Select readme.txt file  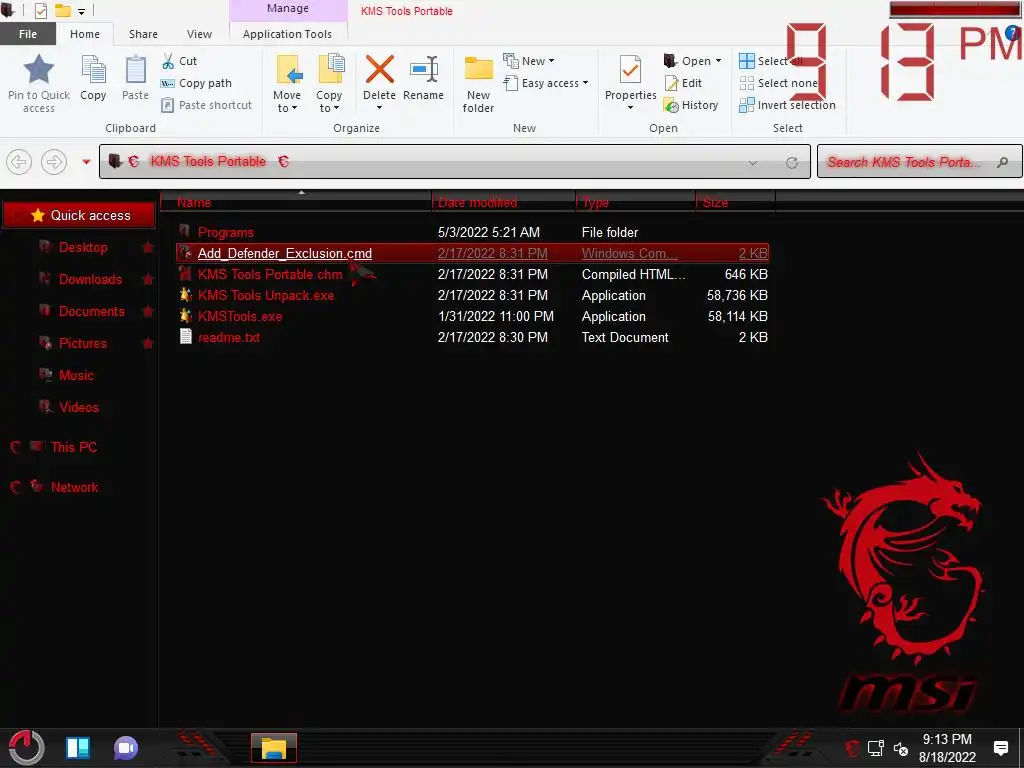point(229,337)
